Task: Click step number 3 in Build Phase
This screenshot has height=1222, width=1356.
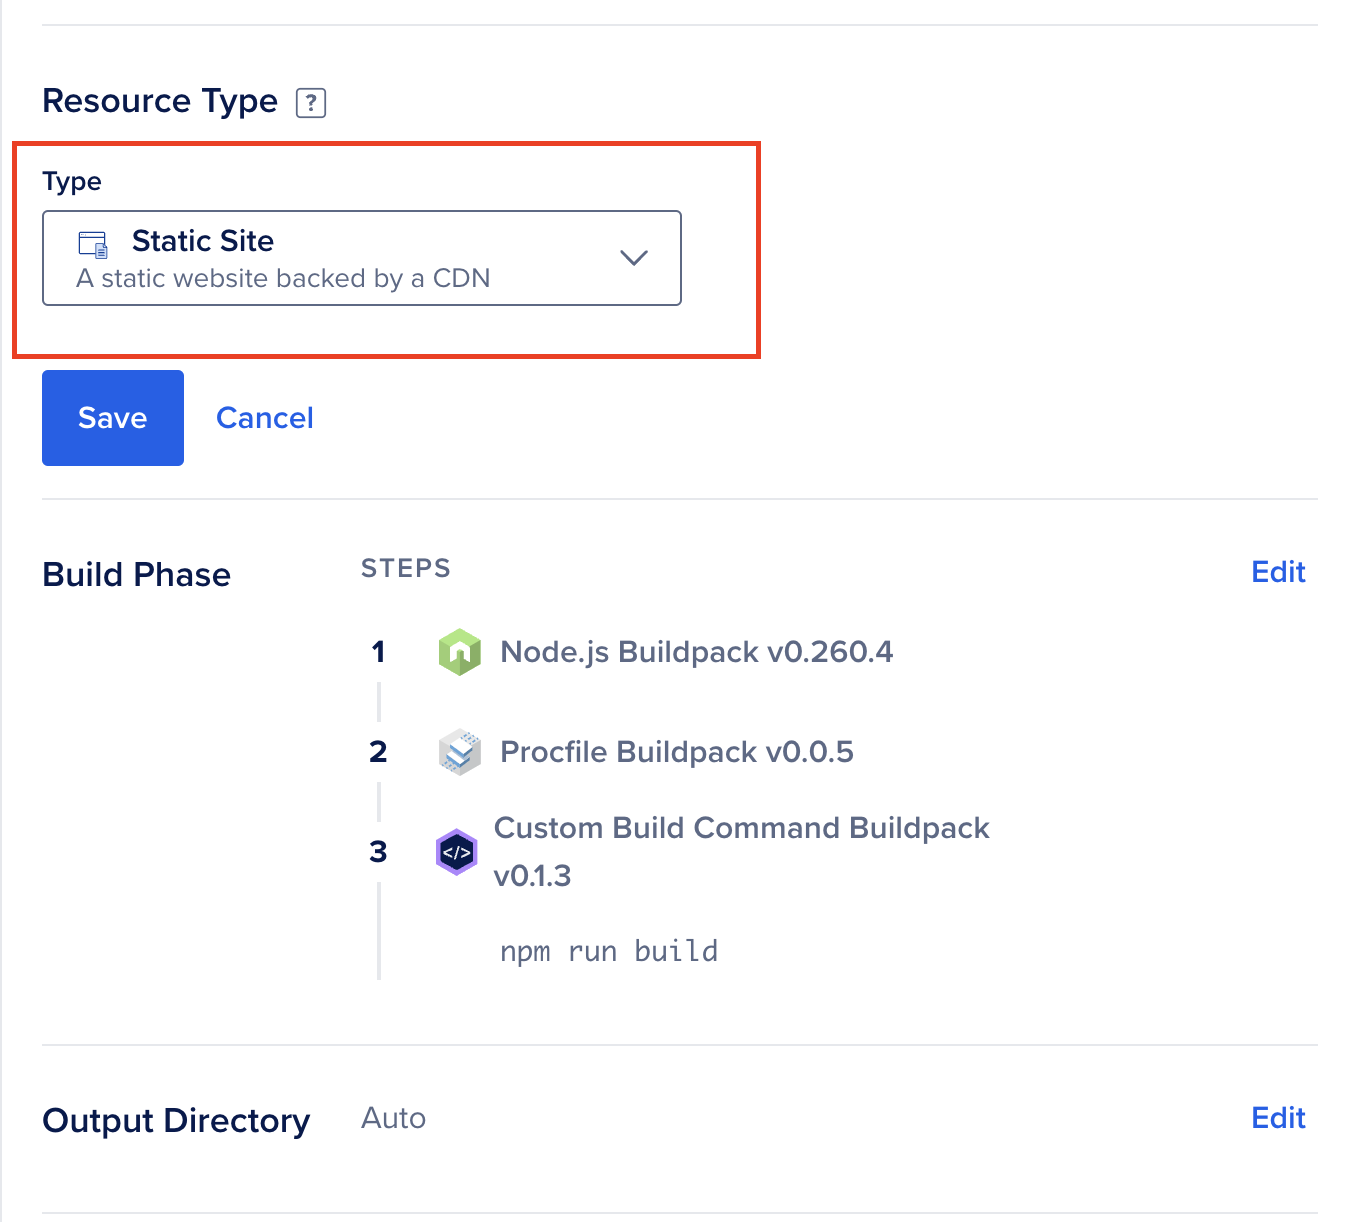Action: point(378,852)
